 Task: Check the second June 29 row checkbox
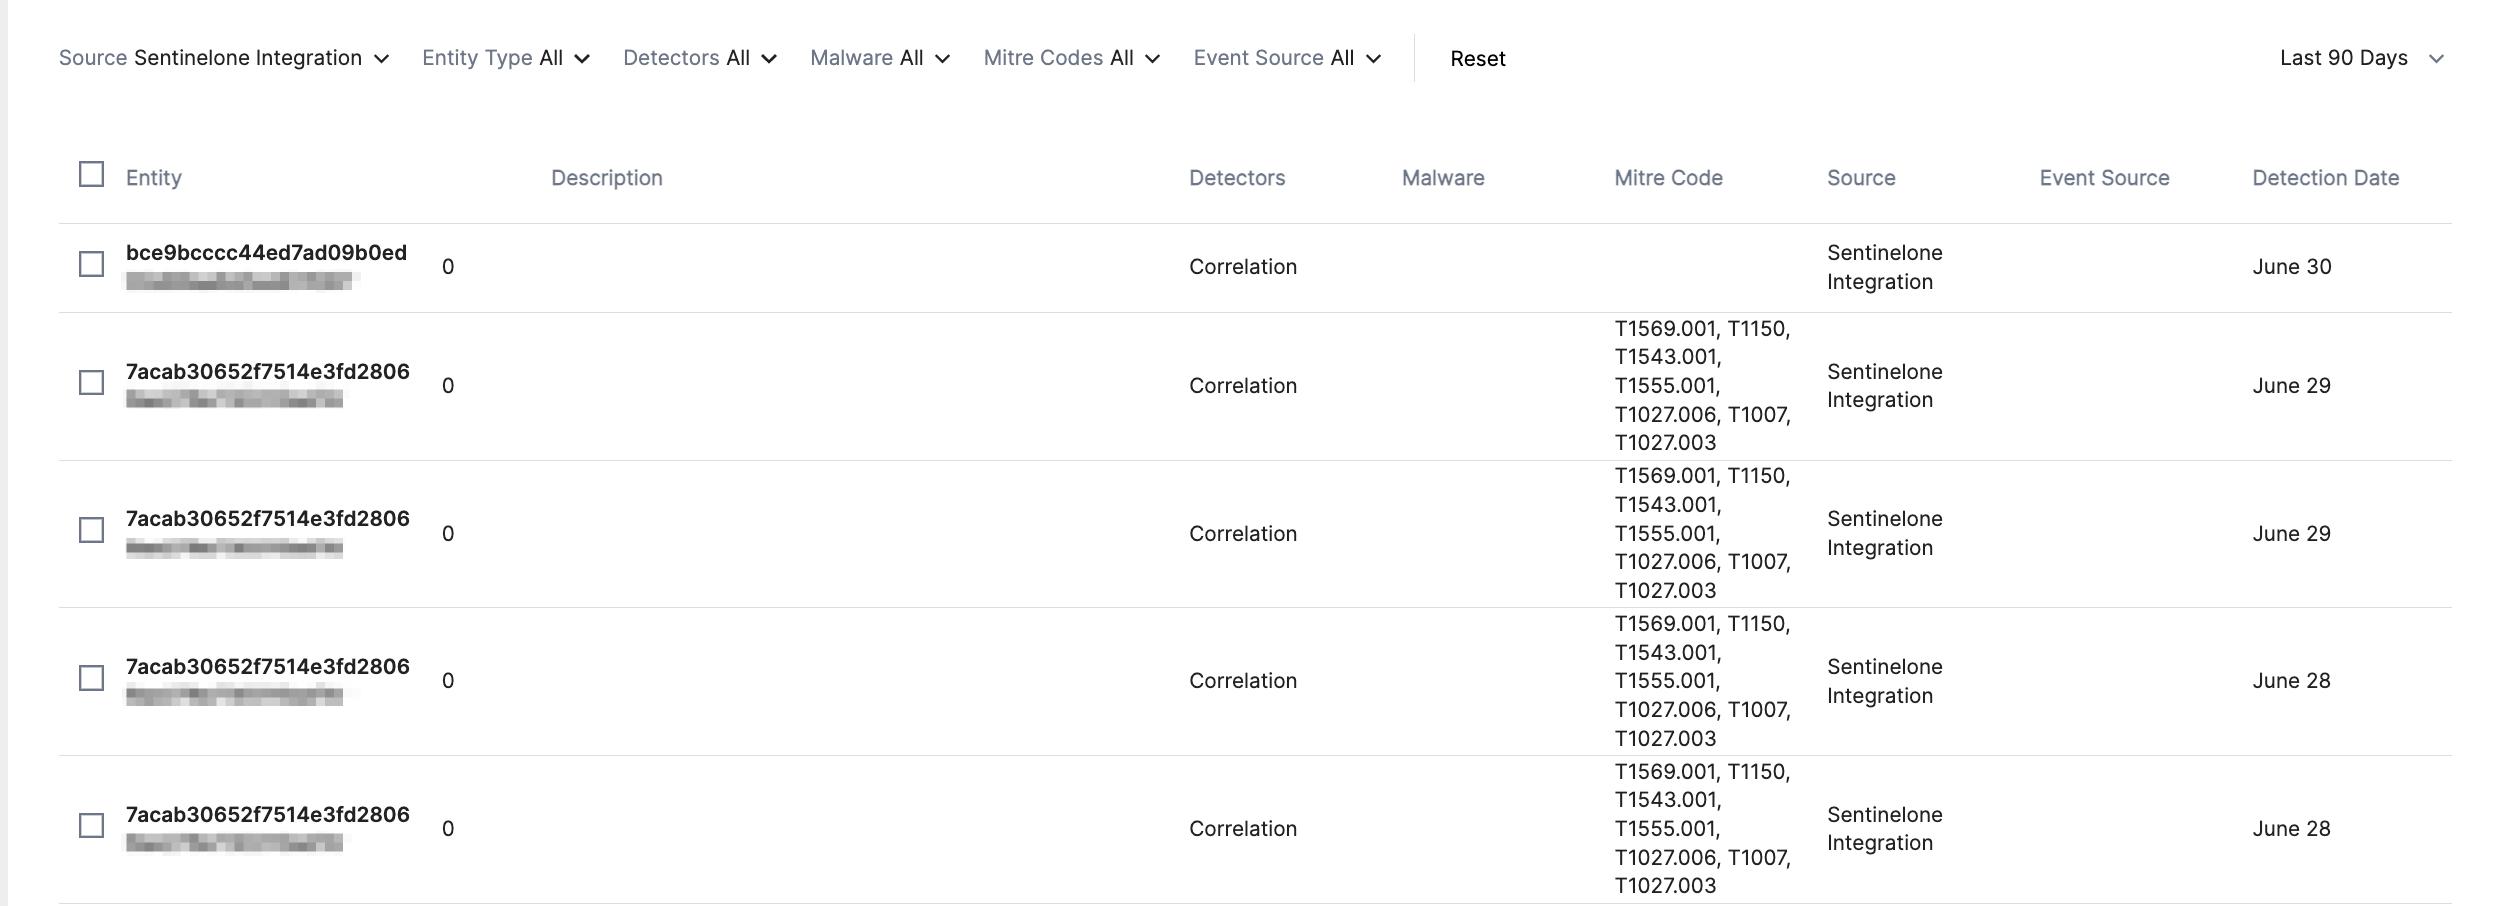tap(91, 530)
